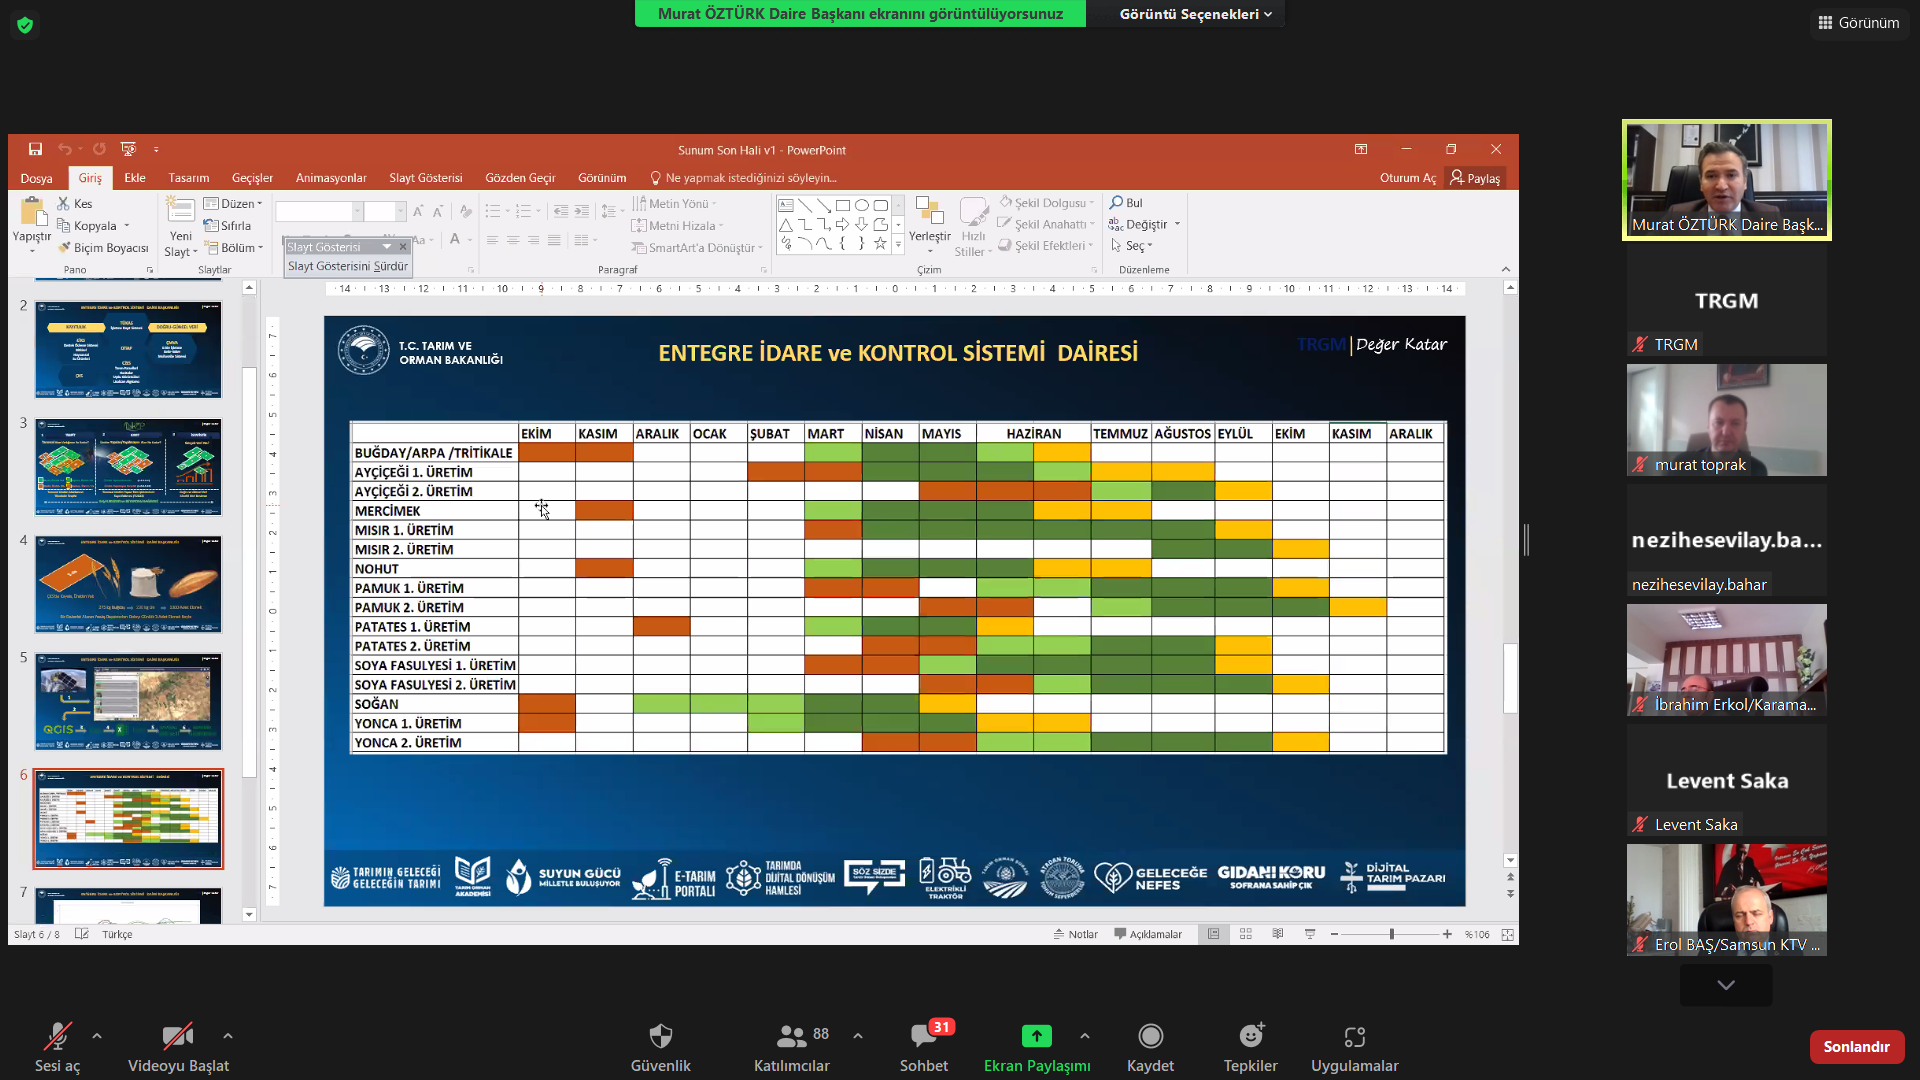
Task: Turn on camera with Videoyu Başlat
Action: (177, 1036)
